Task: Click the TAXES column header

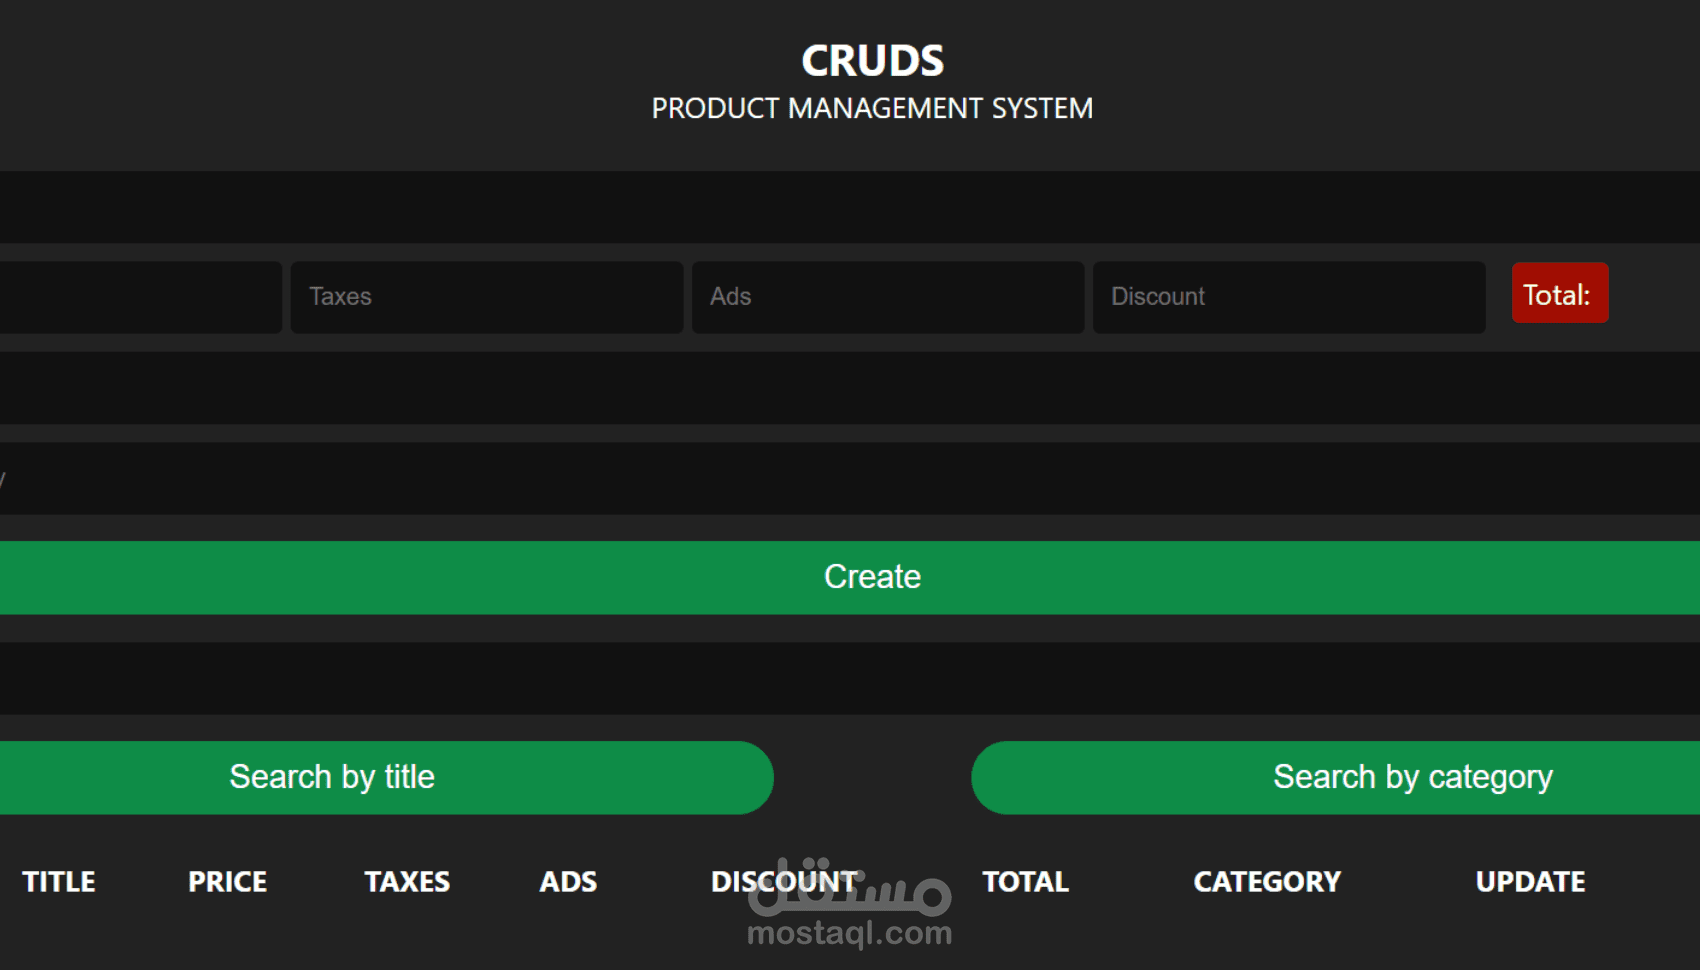Action: (407, 881)
